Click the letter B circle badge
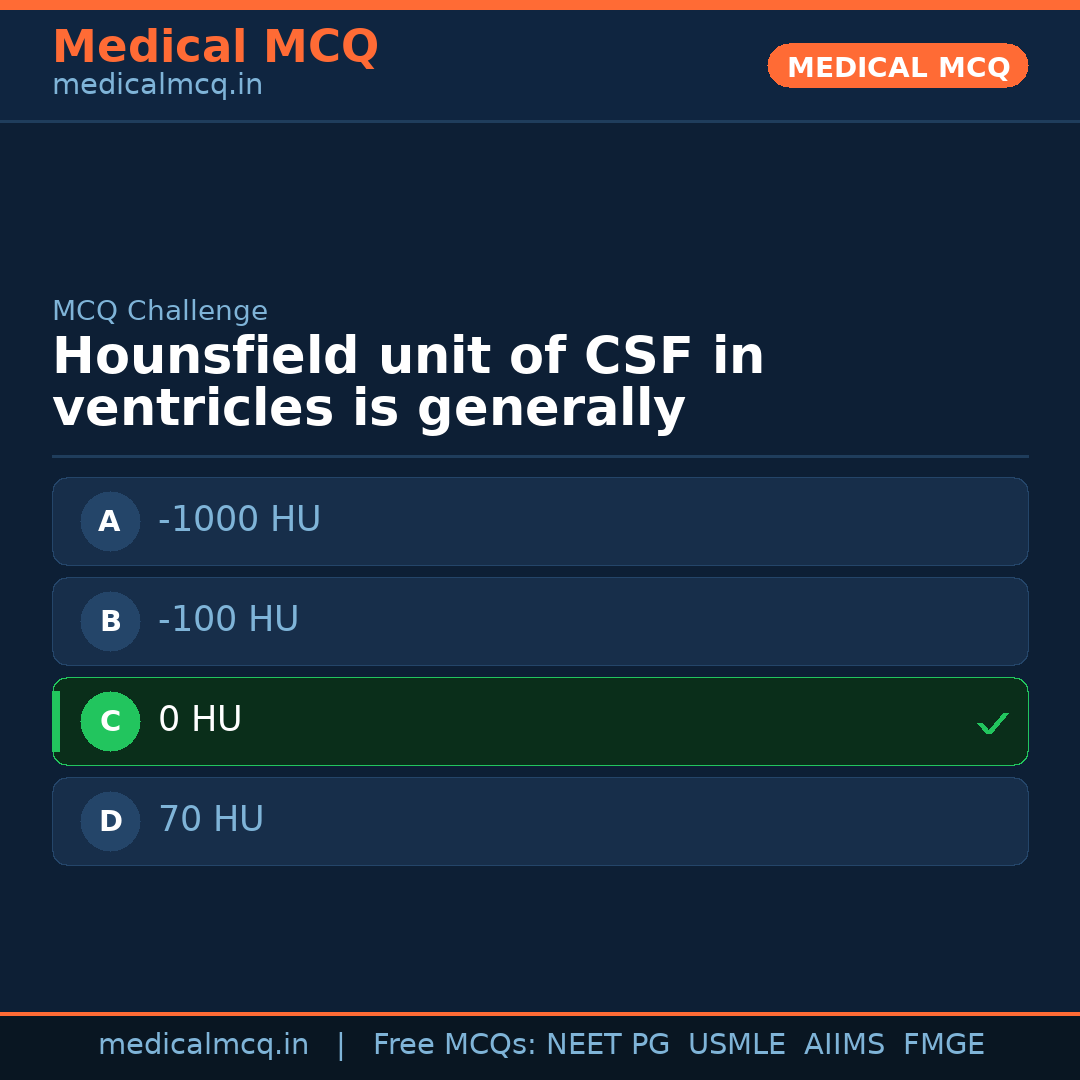Screen dimensions: 1080x1080 [110, 621]
